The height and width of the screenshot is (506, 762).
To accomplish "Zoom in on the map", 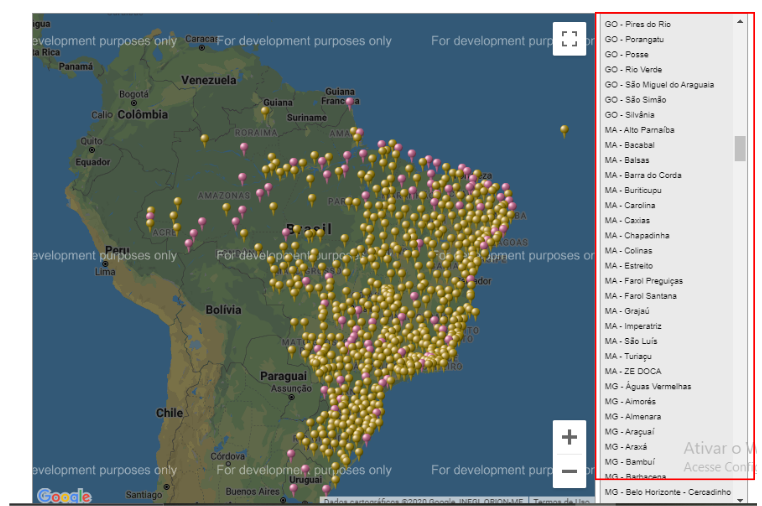I will [x=569, y=437].
